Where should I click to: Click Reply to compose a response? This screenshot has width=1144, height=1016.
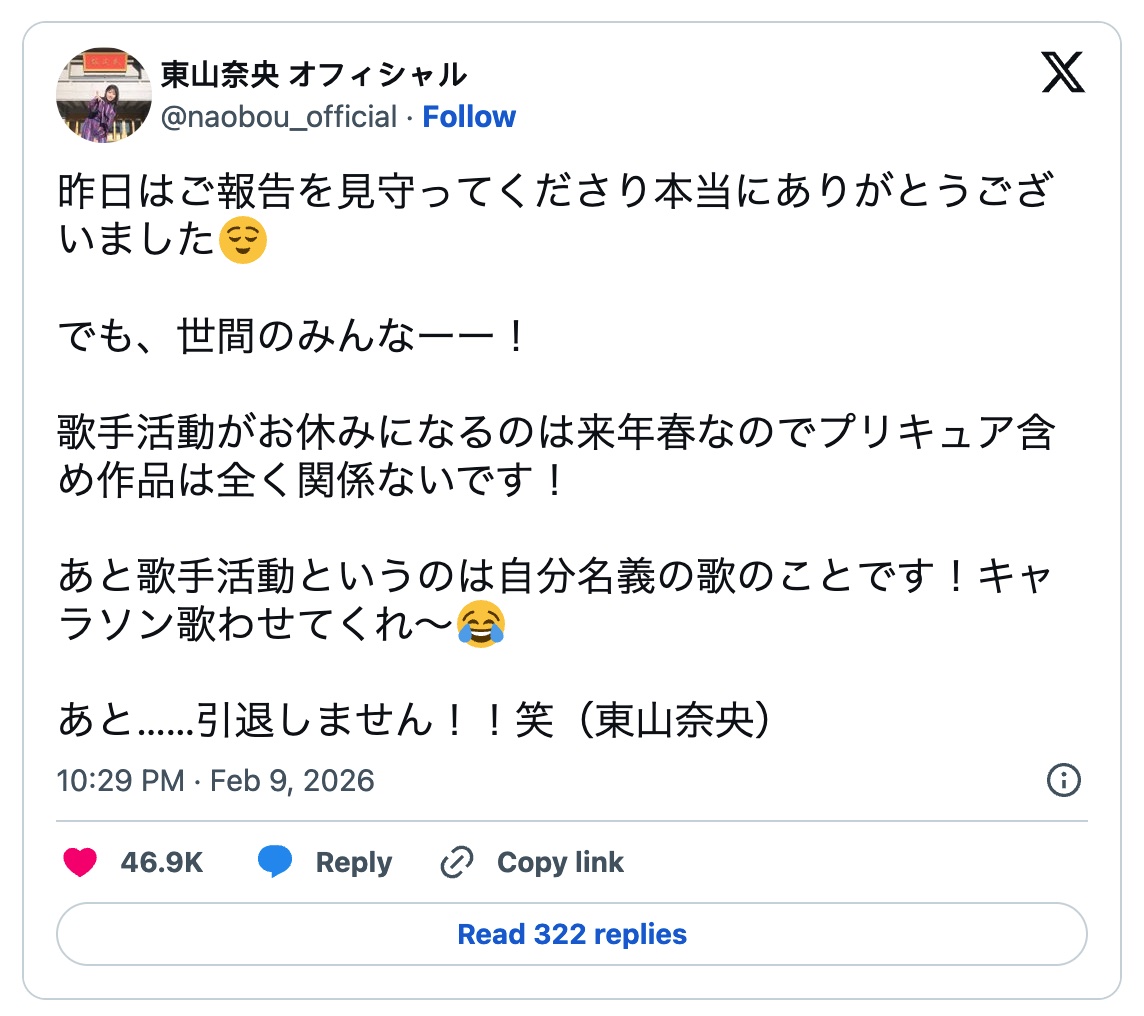[352, 861]
